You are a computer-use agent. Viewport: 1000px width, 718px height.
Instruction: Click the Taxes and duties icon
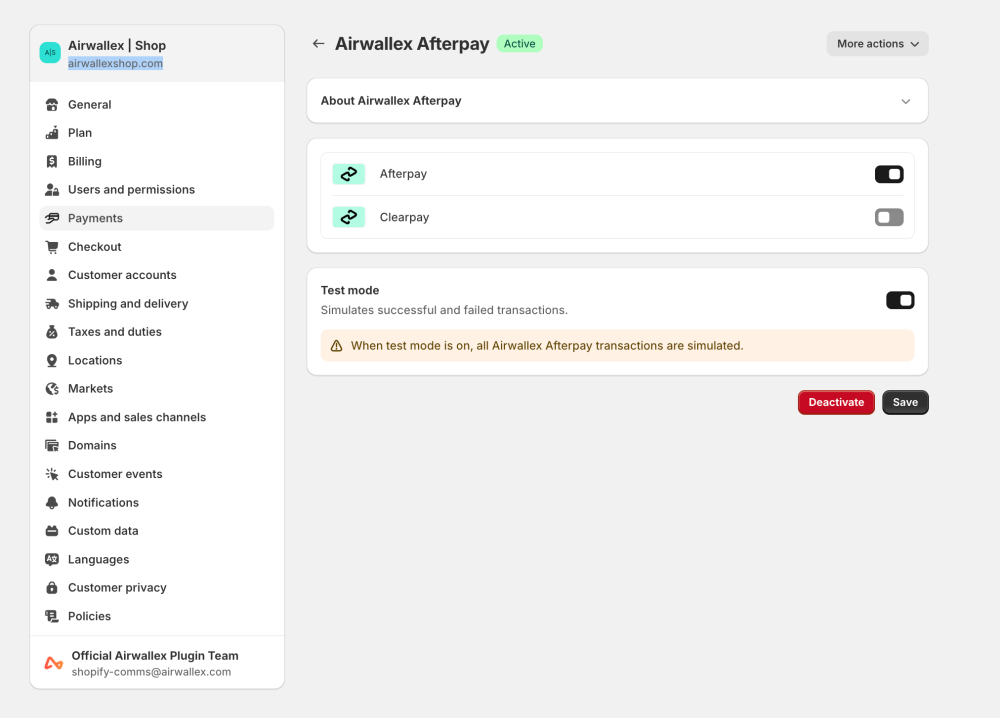51,331
